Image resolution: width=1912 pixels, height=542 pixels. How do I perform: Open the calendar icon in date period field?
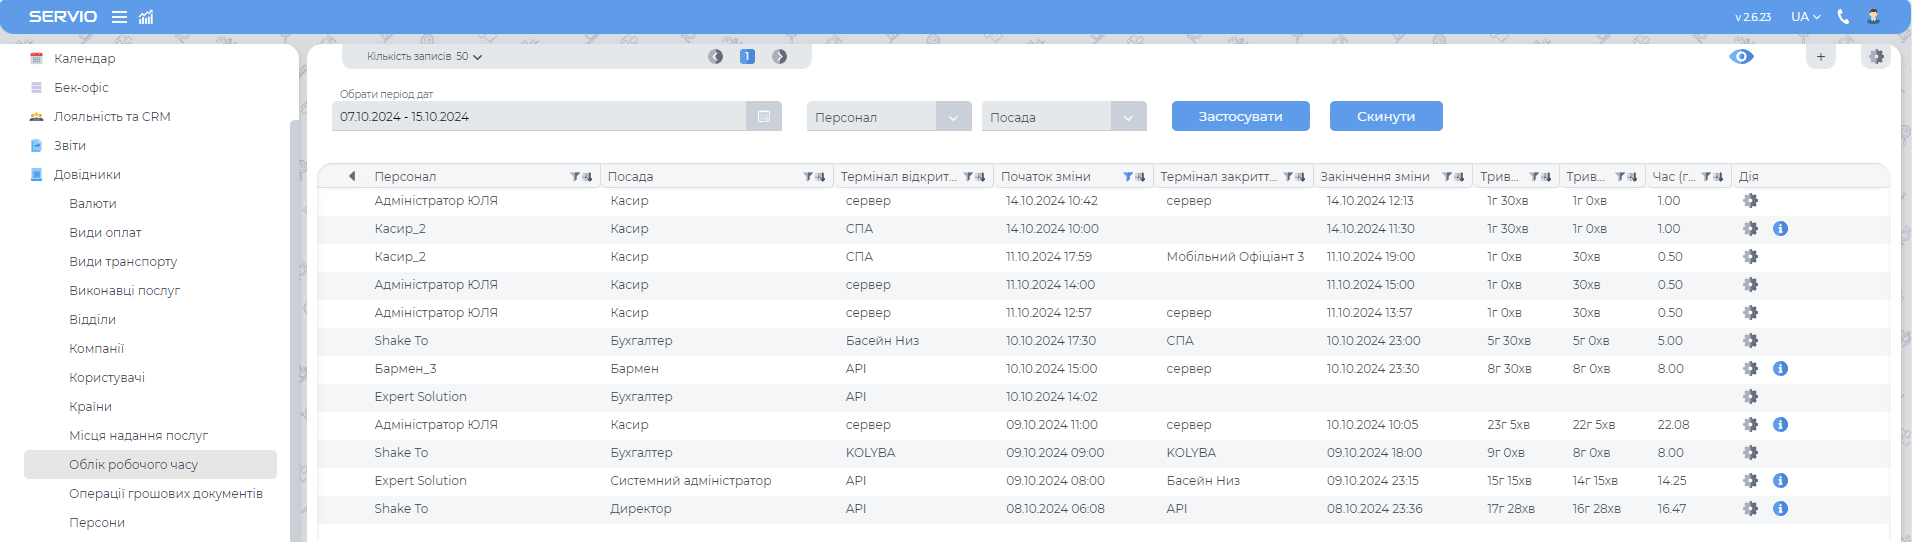(x=764, y=117)
